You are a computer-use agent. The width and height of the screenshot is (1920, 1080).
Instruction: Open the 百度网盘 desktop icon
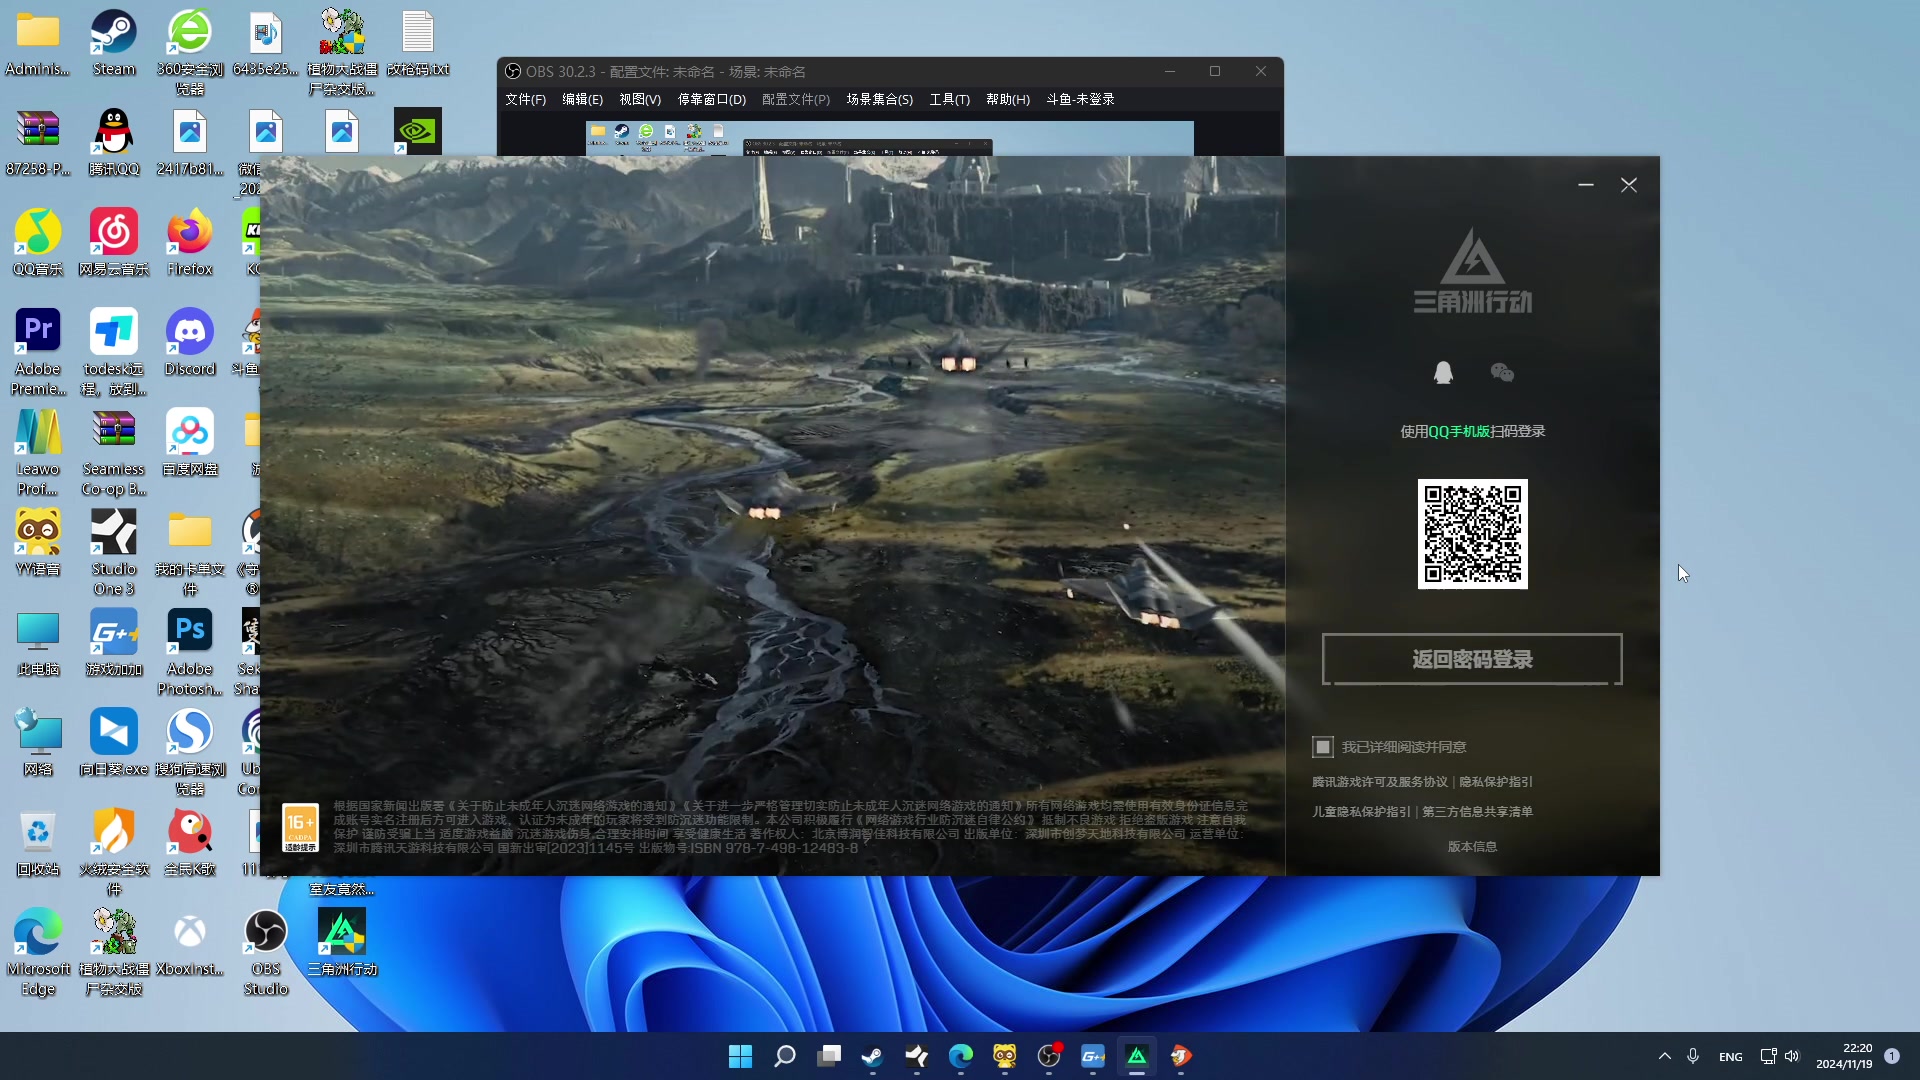click(x=190, y=443)
